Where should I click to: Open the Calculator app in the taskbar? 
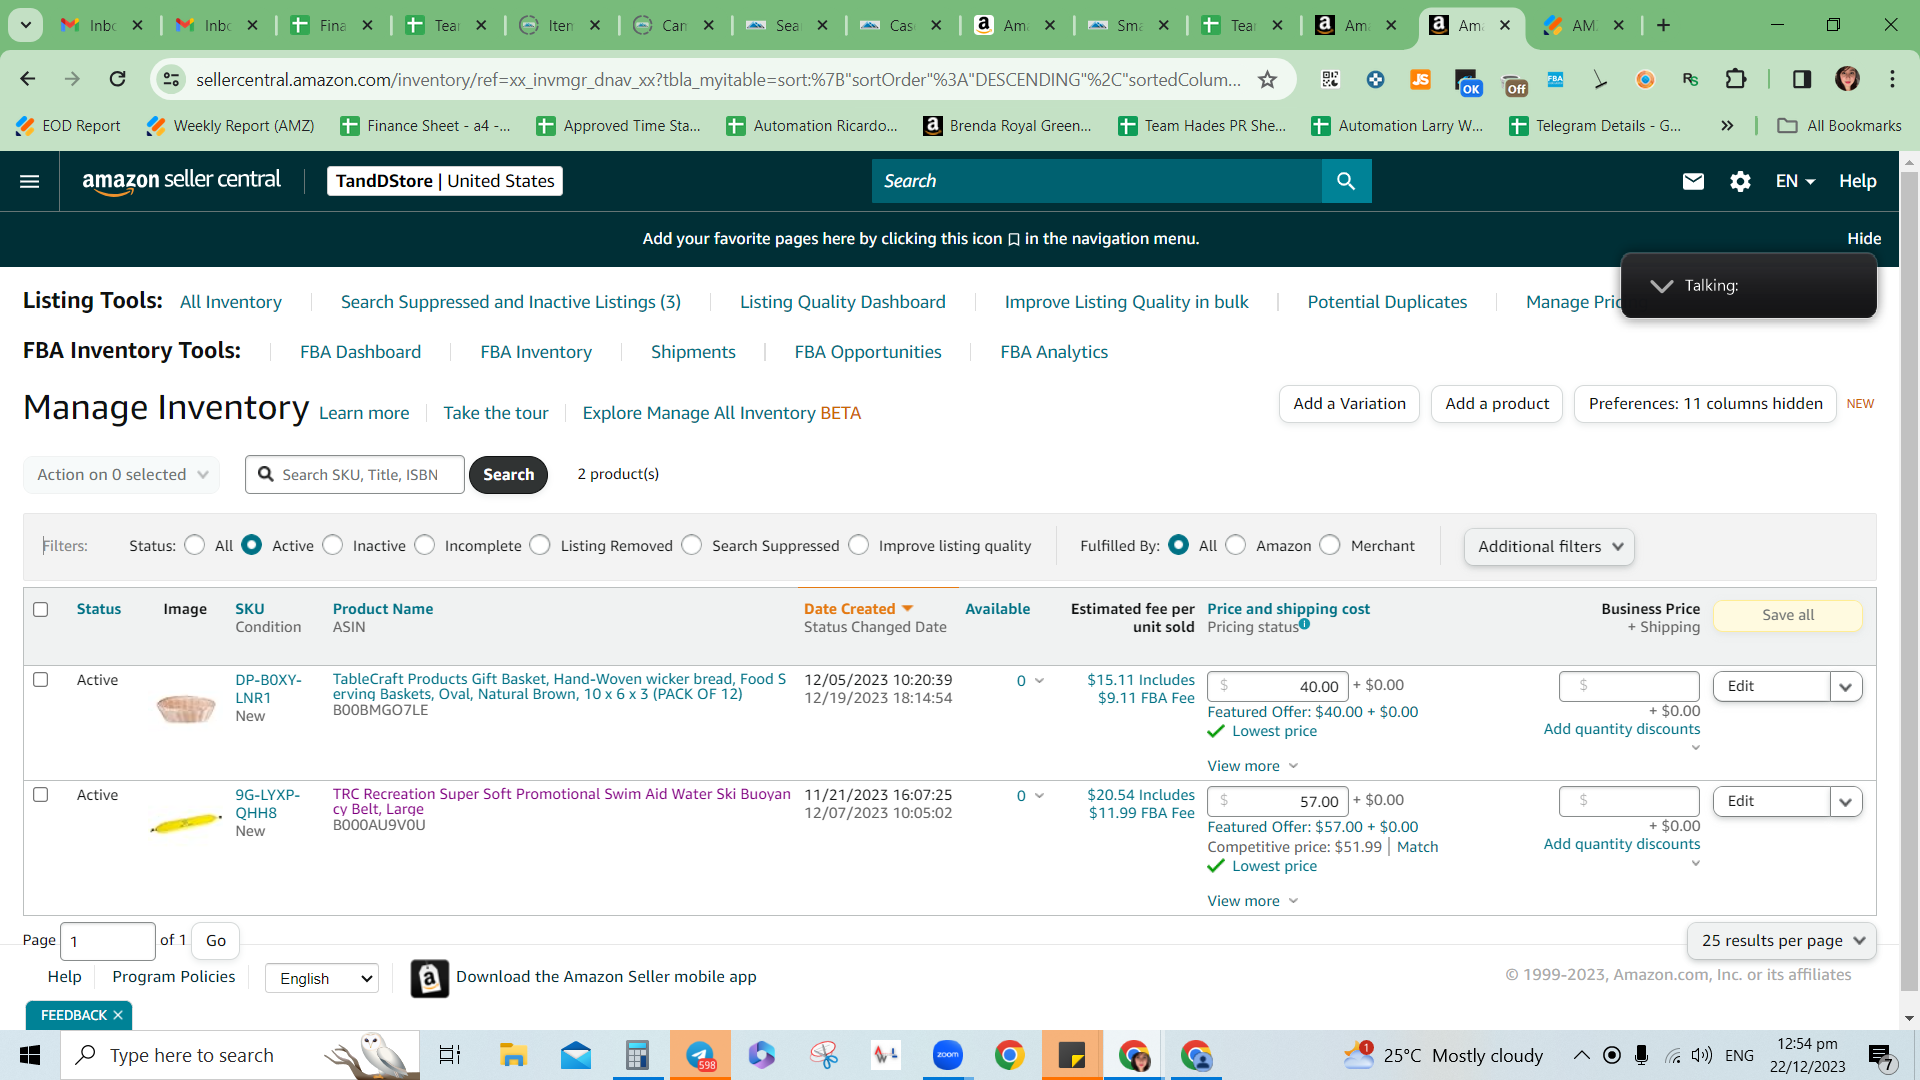[x=637, y=1055]
